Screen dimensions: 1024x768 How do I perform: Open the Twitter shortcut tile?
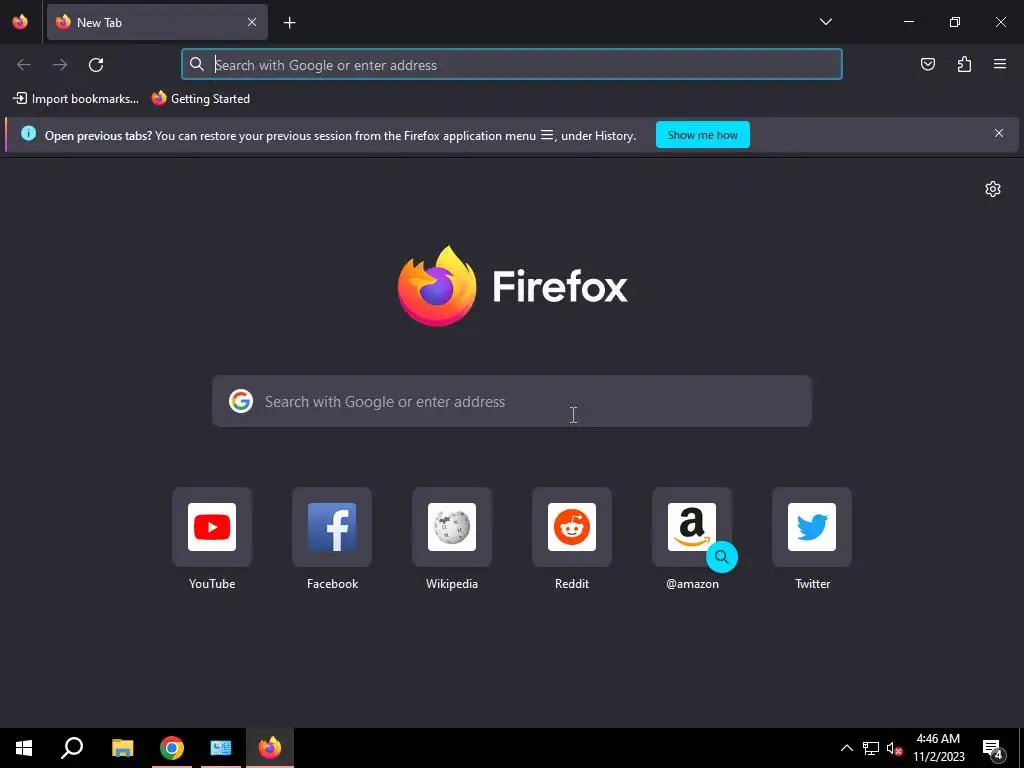[x=812, y=527]
